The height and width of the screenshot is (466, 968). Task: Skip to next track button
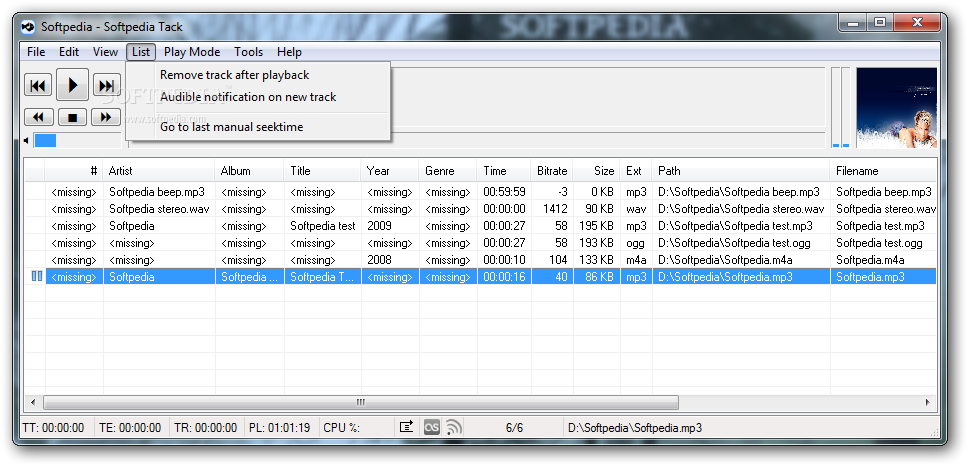pyautogui.click(x=107, y=85)
